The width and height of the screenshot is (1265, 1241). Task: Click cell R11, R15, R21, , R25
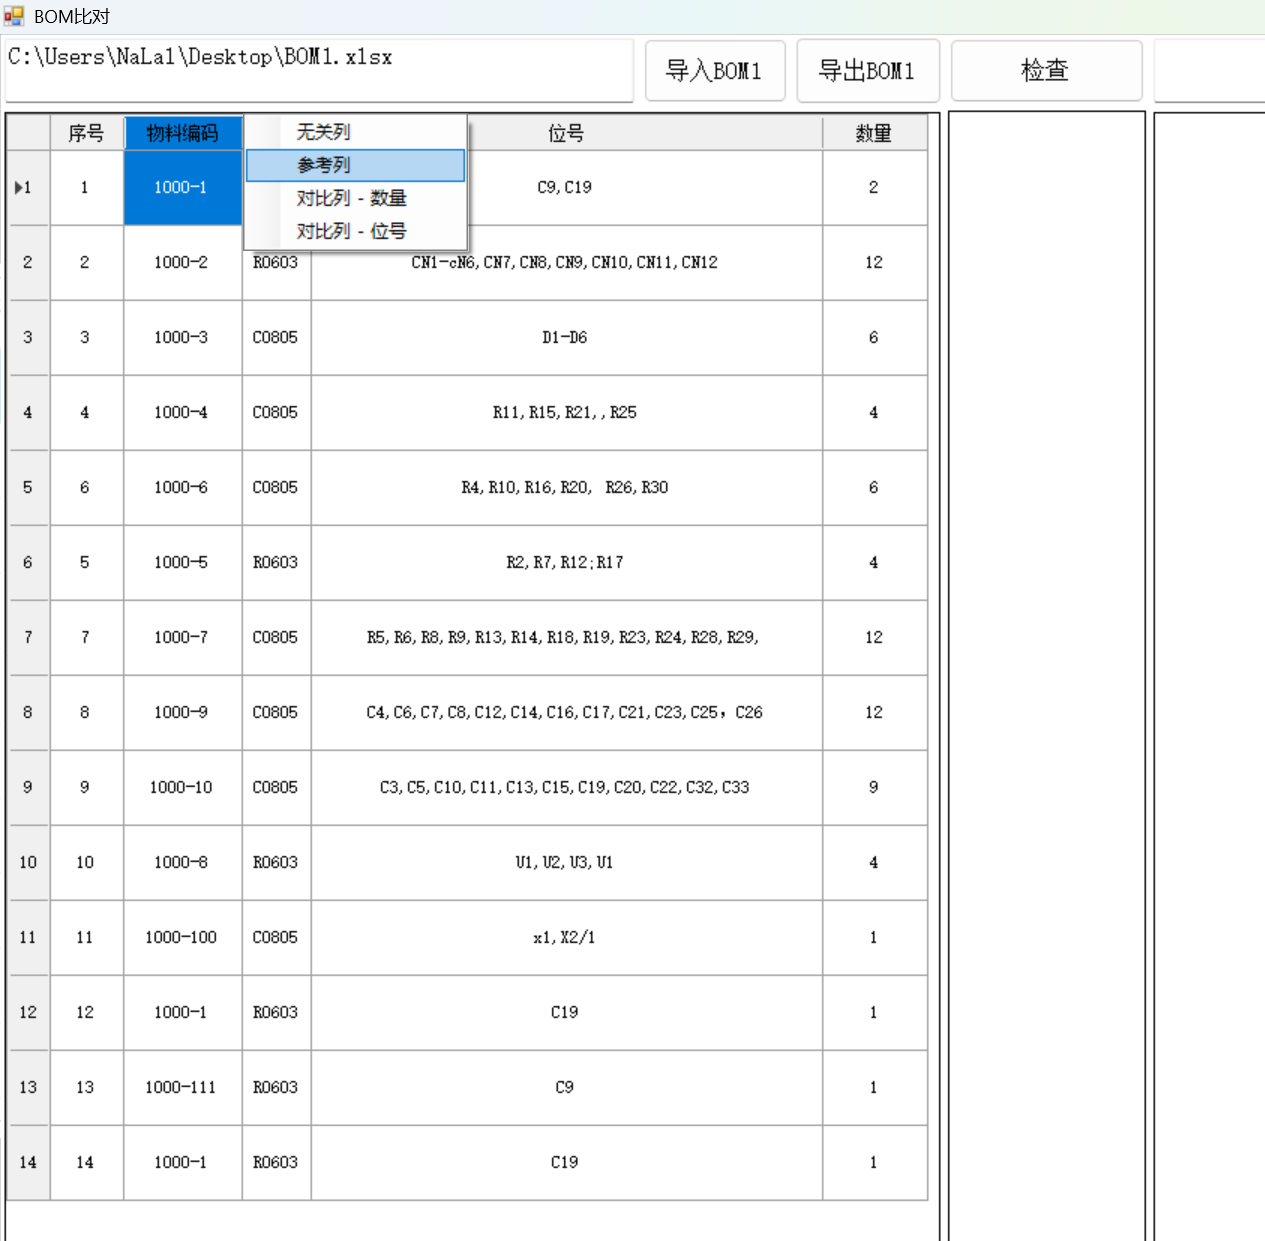click(x=566, y=413)
